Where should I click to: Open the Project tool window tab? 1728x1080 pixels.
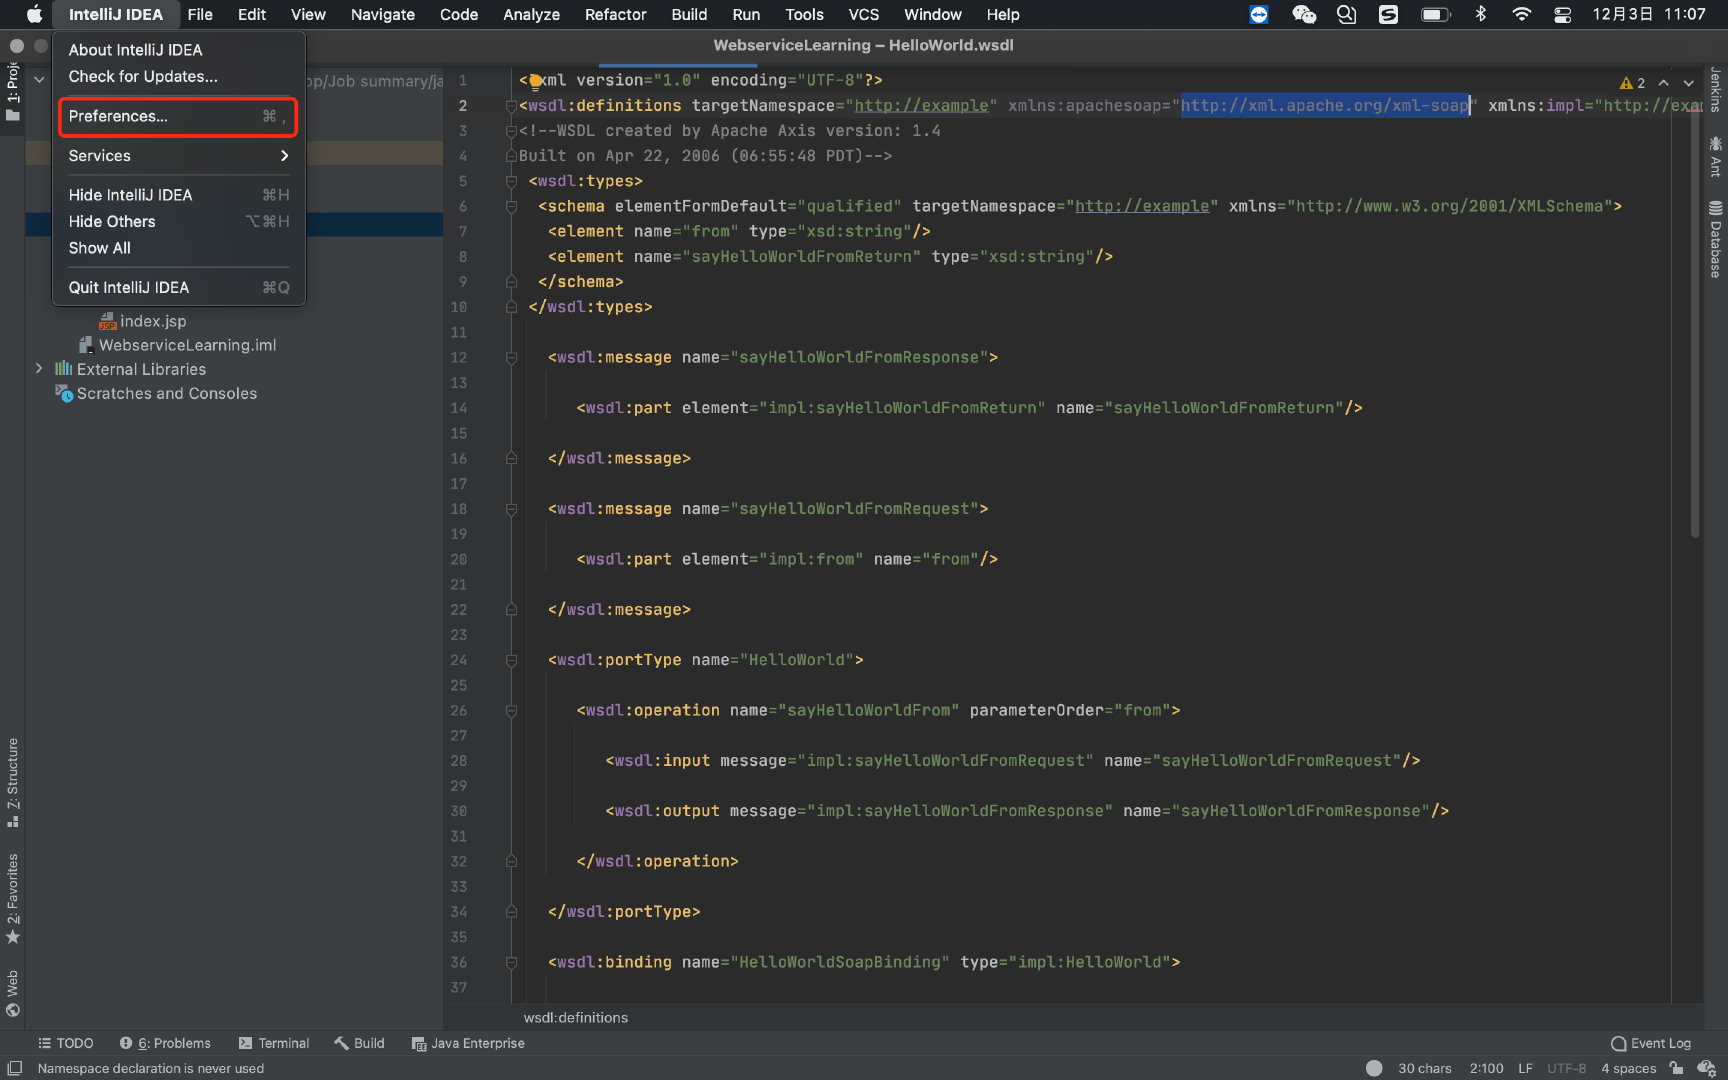(x=12, y=91)
